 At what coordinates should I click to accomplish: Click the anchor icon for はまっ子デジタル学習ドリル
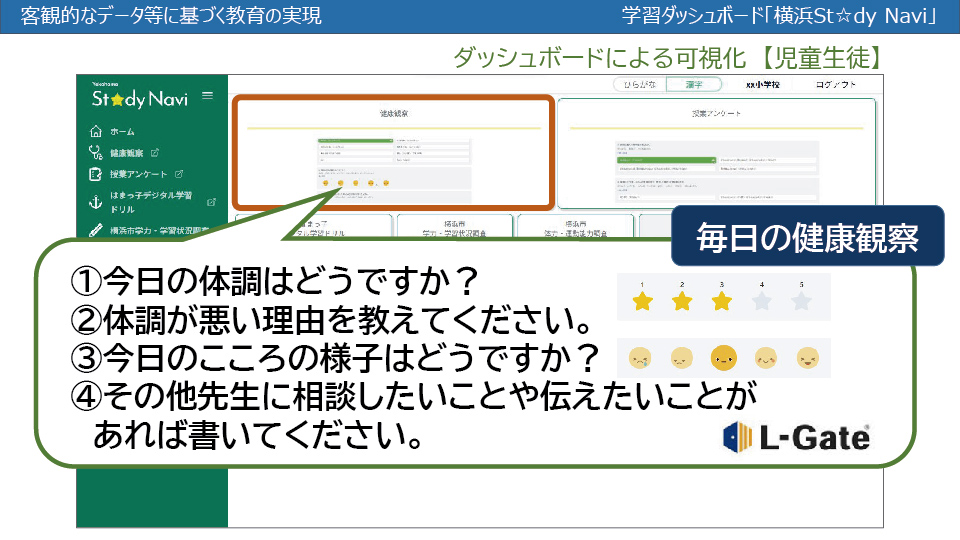[96, 201]
